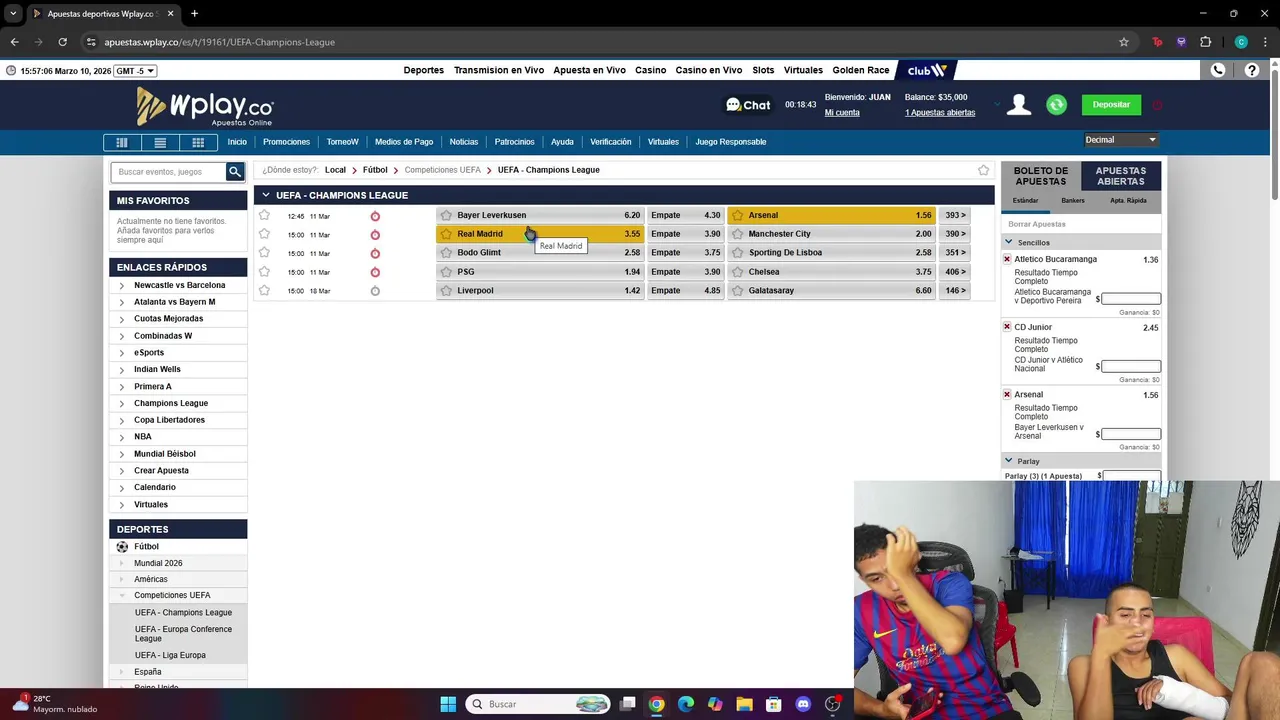
Task: Collapse the Sencillos bet section
Action: [1008, 242]
